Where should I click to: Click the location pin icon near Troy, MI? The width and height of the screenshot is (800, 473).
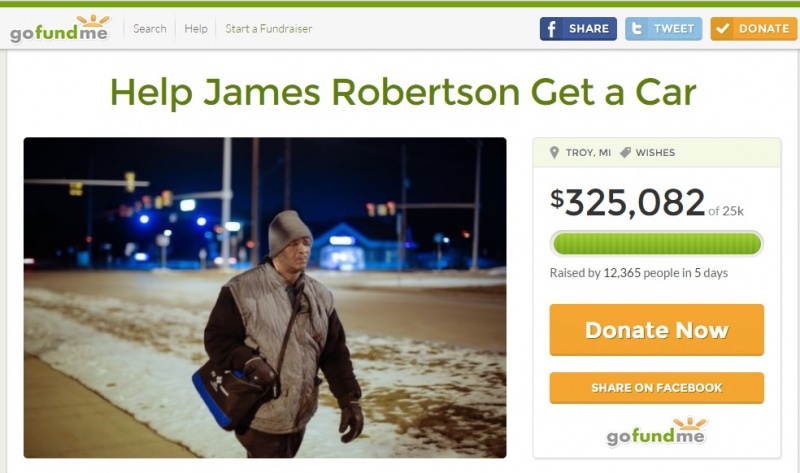tap(555, 153)
